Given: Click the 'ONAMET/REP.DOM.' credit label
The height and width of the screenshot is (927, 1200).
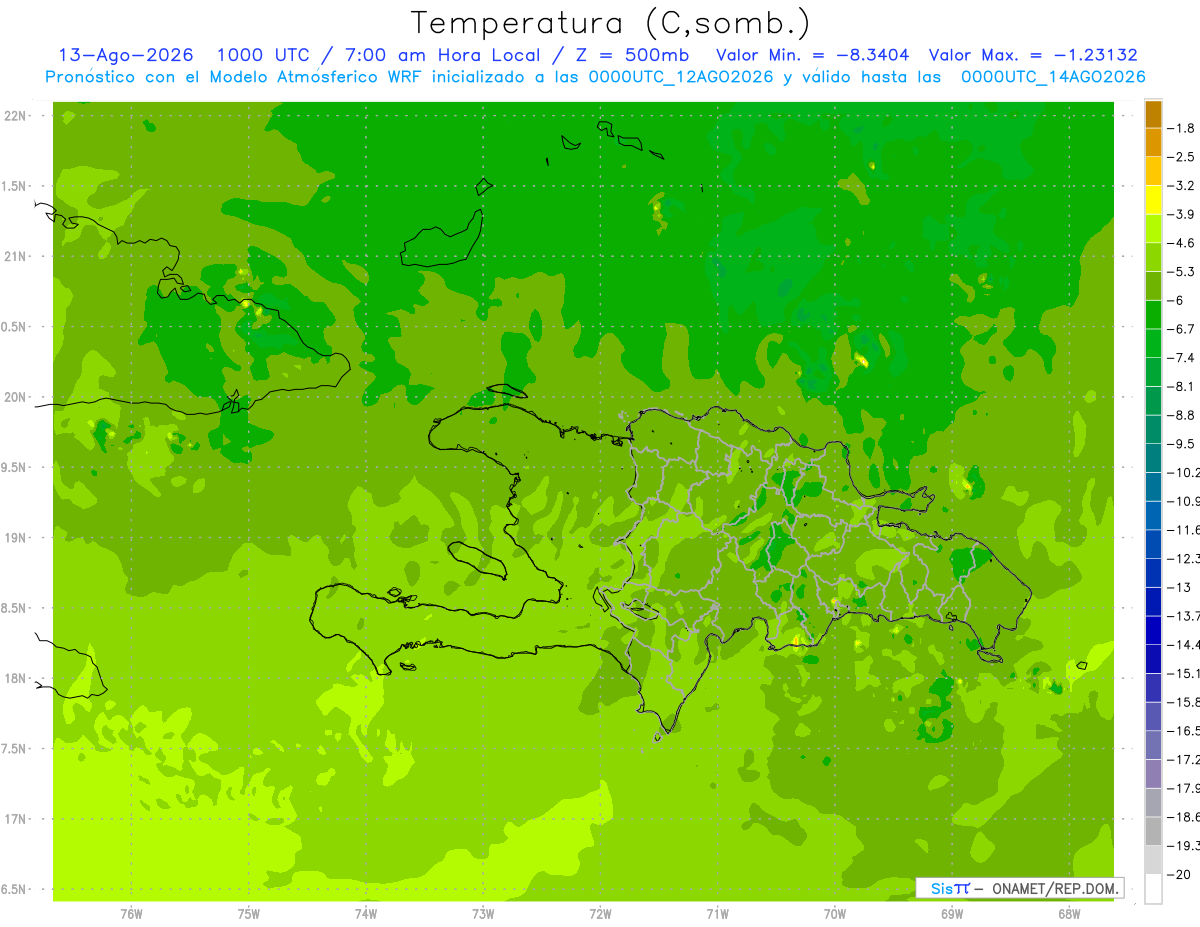Looking at the screenshot, I should pyautogui.click(x=1056, y=888).
